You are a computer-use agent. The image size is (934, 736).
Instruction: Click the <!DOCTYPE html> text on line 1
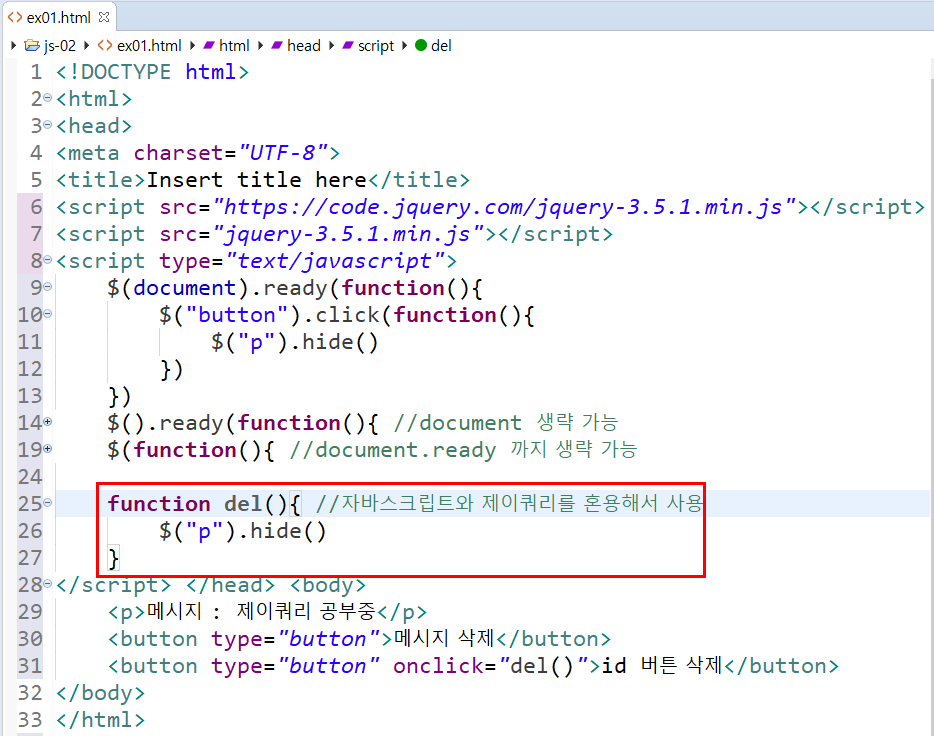pyautogui.click(x=152, y=72)
